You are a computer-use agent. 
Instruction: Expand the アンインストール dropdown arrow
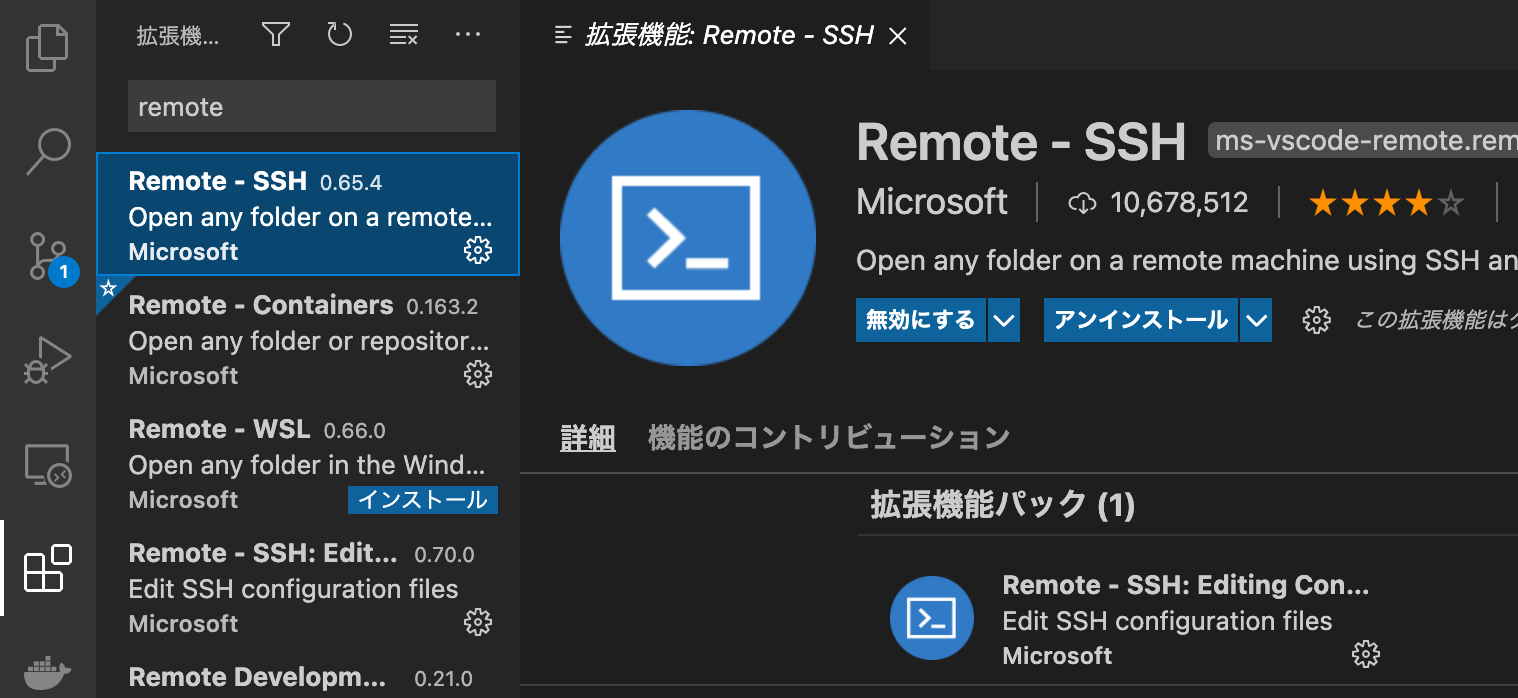1256,320
